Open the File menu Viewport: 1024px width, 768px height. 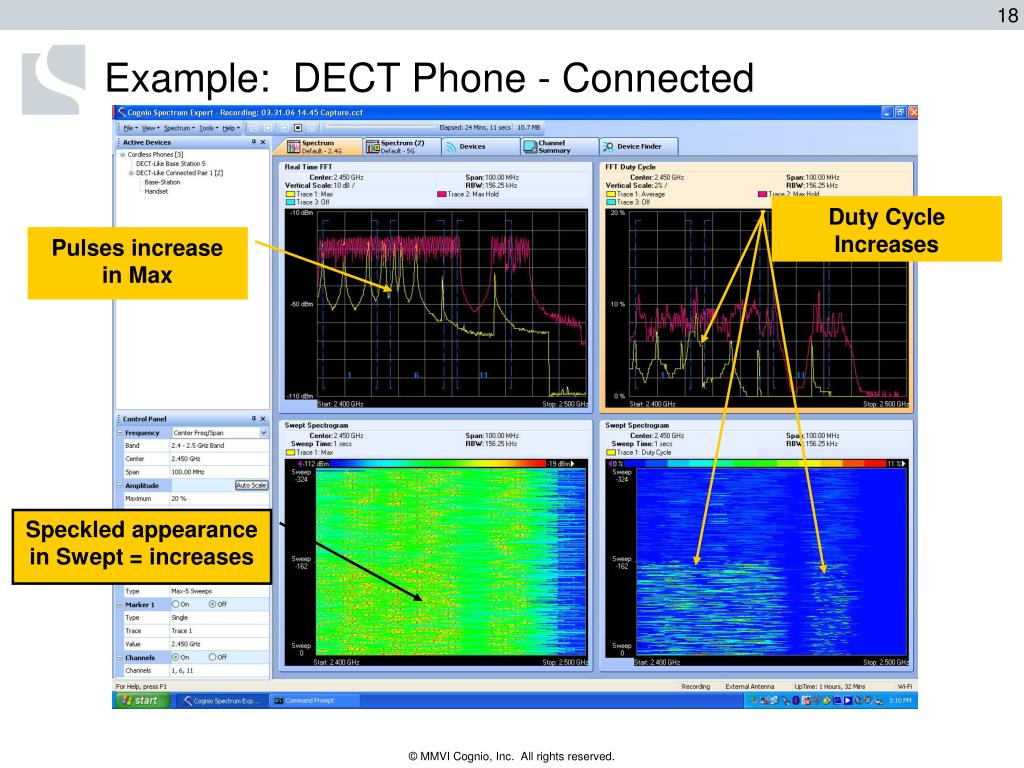[130, 128]
